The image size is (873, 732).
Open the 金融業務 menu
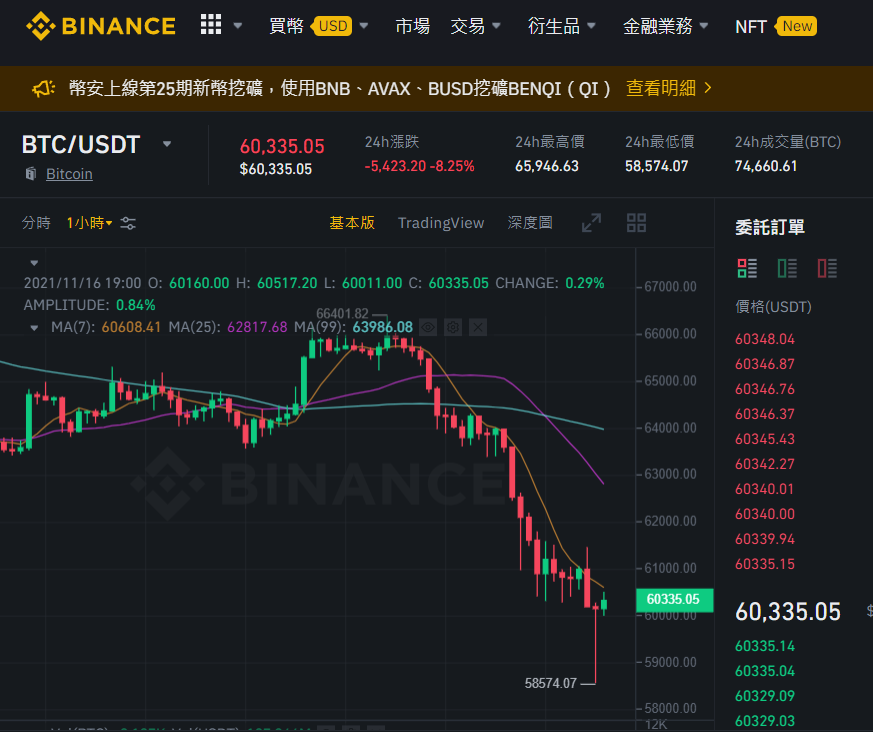(658, 26)
